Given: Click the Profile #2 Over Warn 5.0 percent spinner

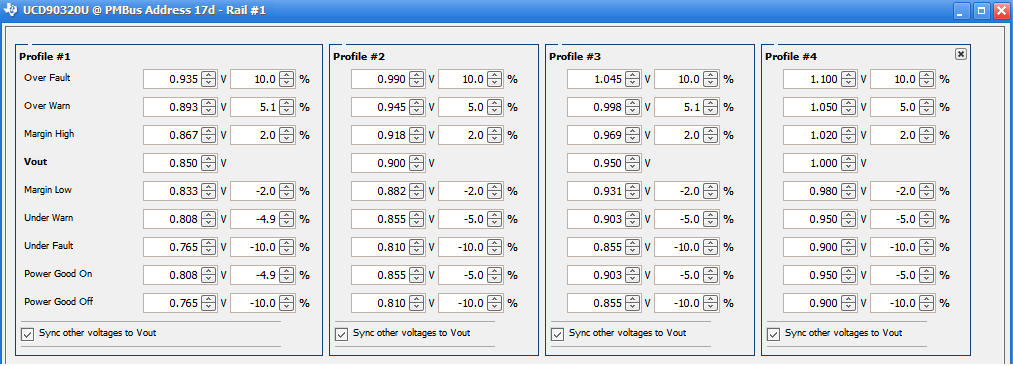Looking at the screenshot, I should 495,107.
